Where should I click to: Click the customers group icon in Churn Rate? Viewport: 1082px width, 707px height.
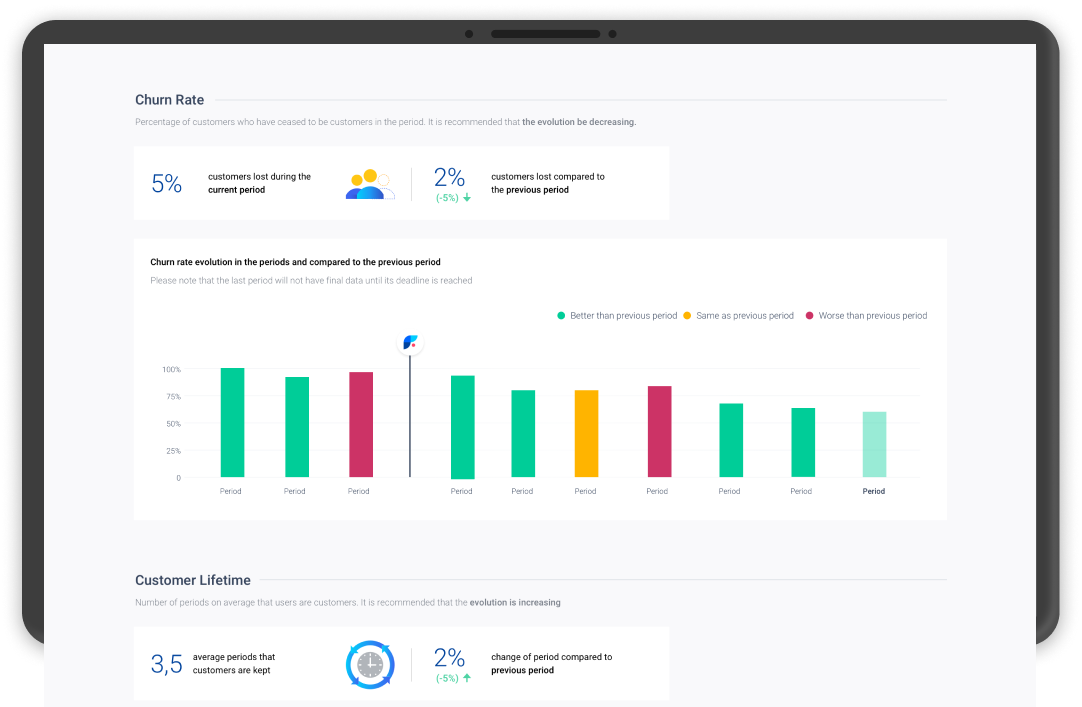369,184
